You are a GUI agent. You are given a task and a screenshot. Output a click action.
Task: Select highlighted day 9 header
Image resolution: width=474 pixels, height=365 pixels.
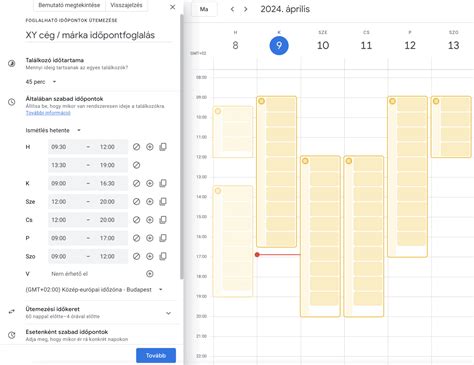click(x=279, y=45)
